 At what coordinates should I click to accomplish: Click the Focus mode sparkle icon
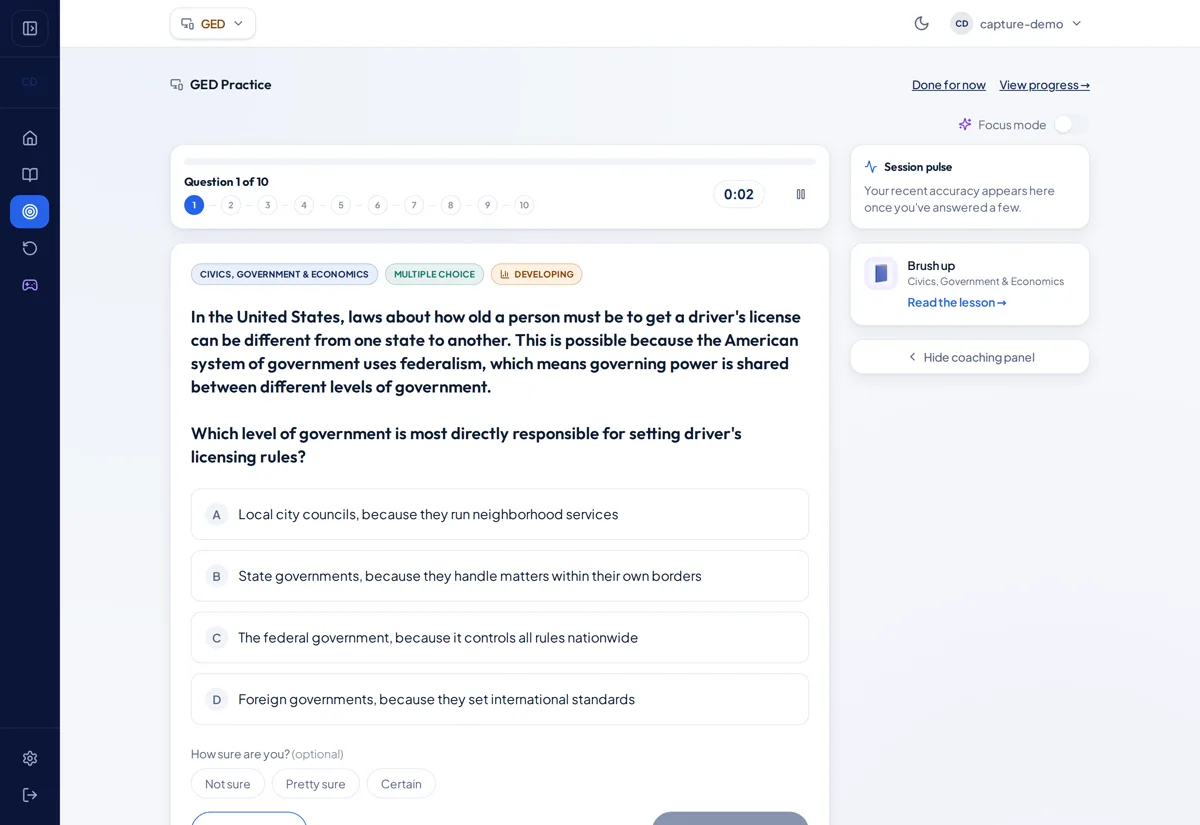(x=965, y=124)
